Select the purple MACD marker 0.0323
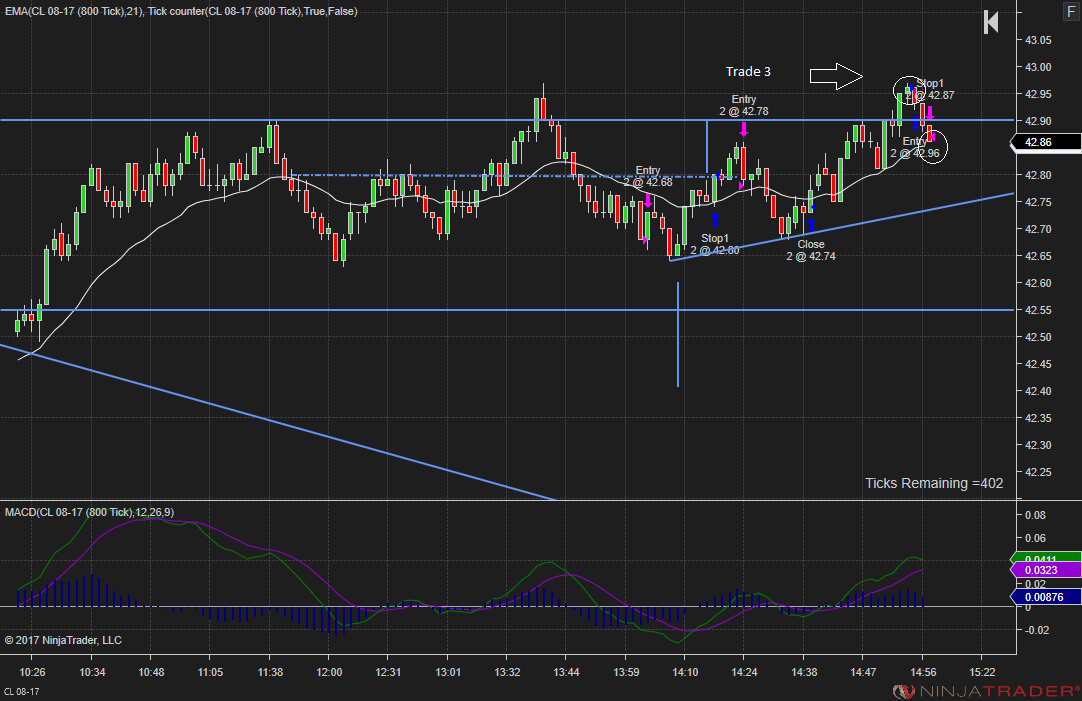This screenshot has height=701, width=1082. (x=1046, y=570)
